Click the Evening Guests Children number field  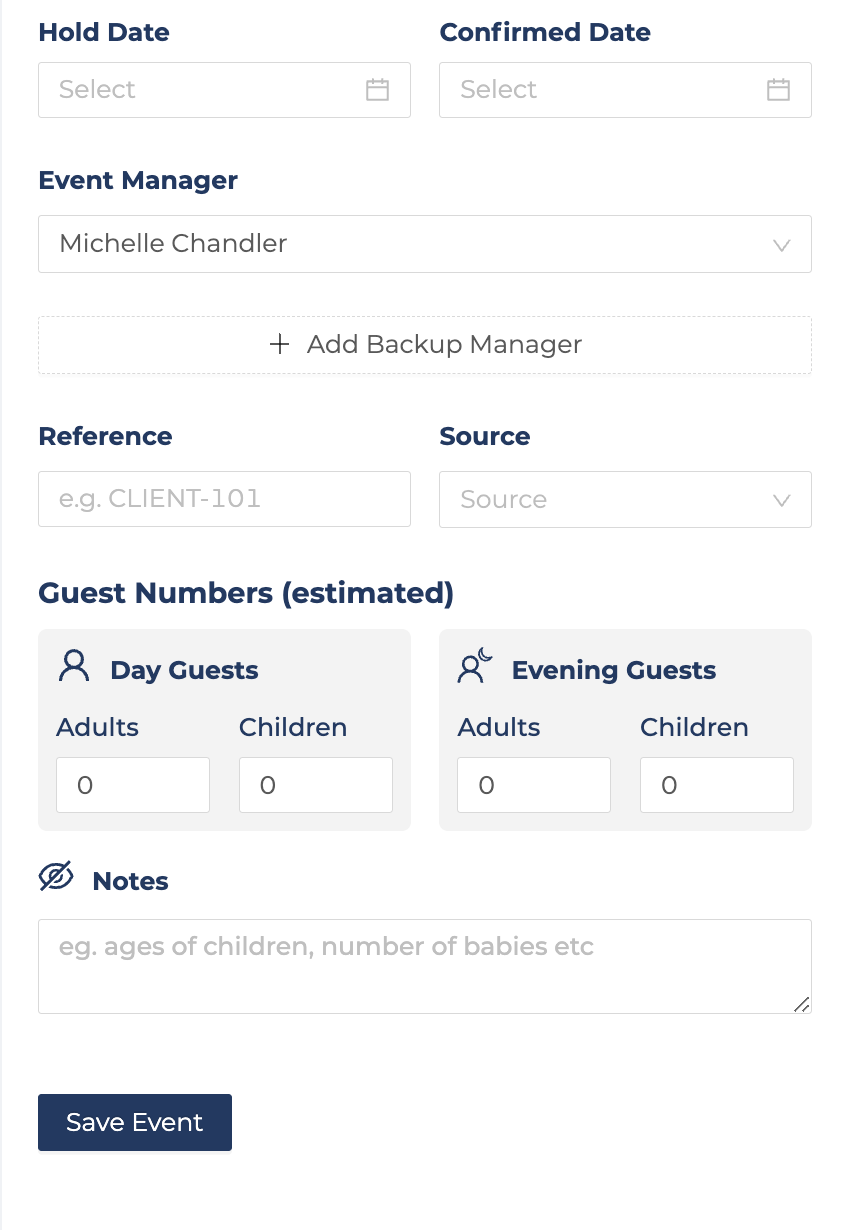717,785
